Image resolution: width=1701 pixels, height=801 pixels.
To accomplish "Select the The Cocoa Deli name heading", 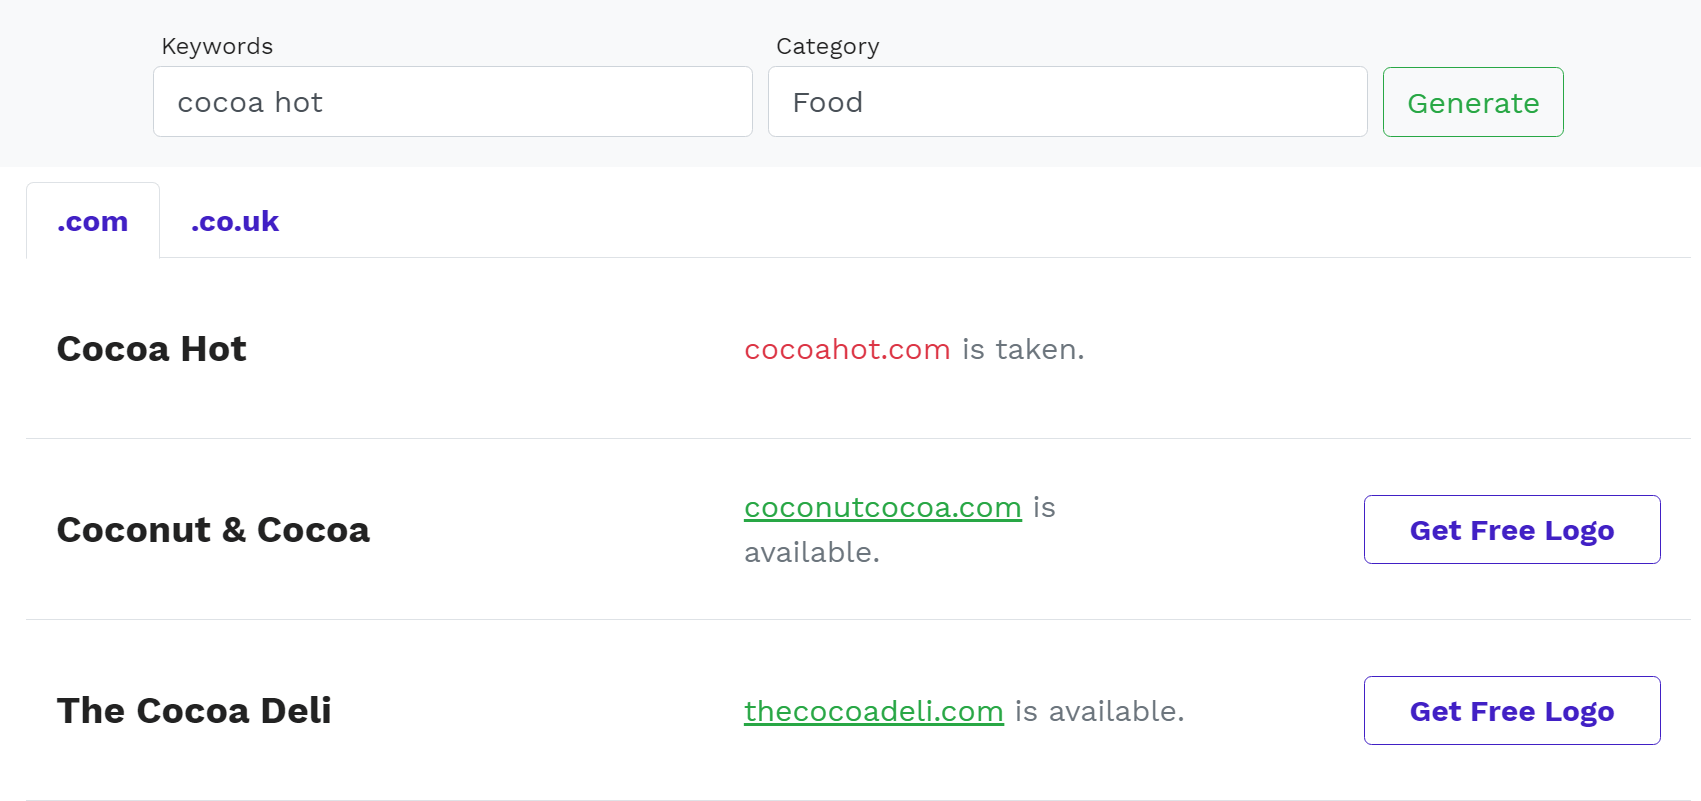I will click(x=194, y=710).
